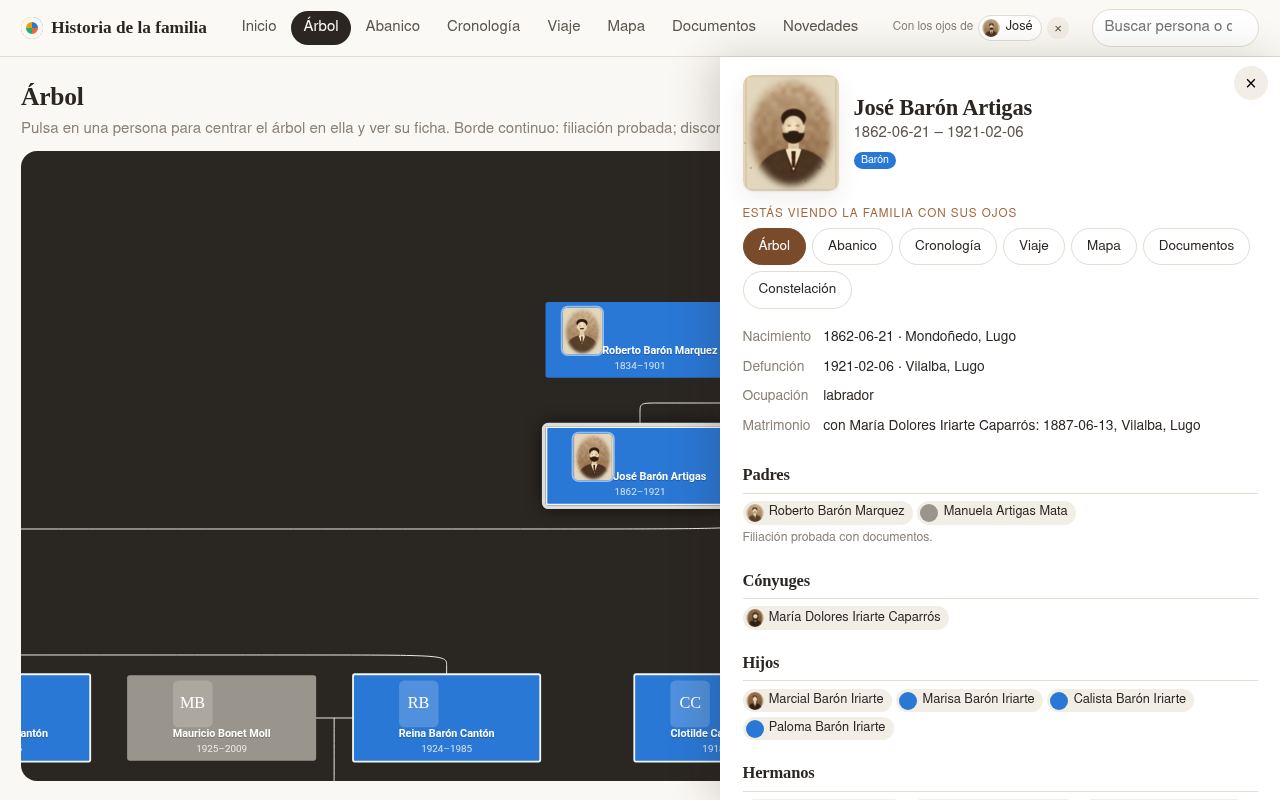
Task: Open José Barón Artigas large portrait photo
Action: coord(791,133)
